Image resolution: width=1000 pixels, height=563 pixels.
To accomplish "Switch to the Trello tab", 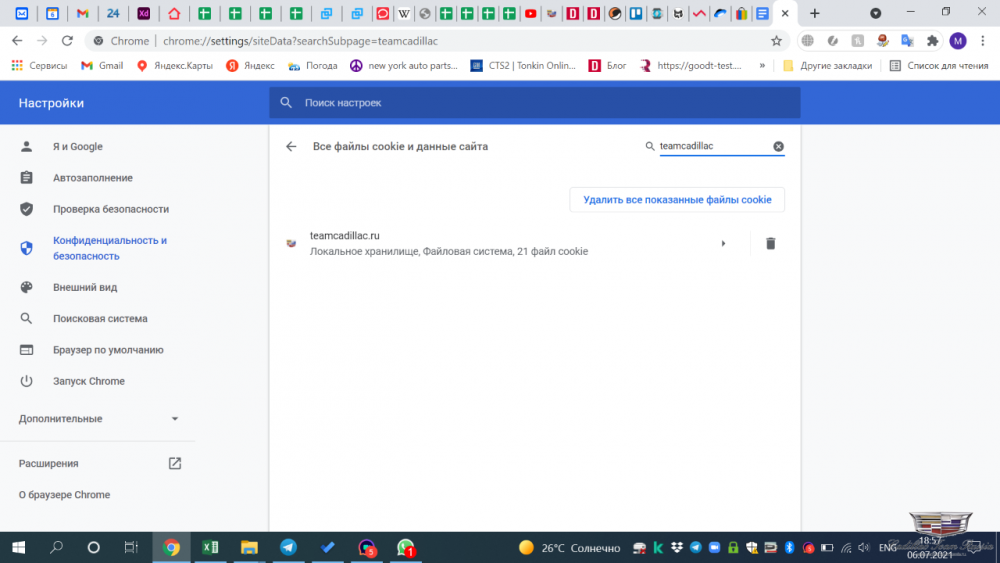I will tap(636, 13).
